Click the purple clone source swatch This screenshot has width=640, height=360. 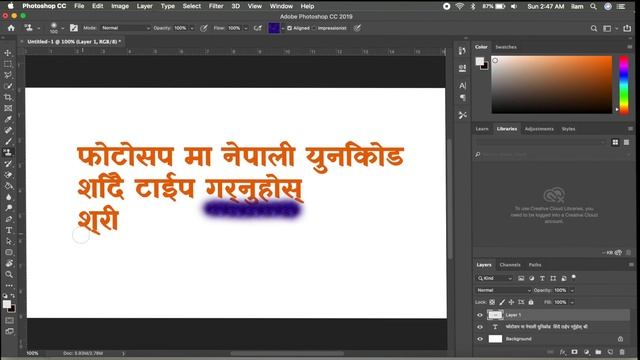(x=274, y=28)
